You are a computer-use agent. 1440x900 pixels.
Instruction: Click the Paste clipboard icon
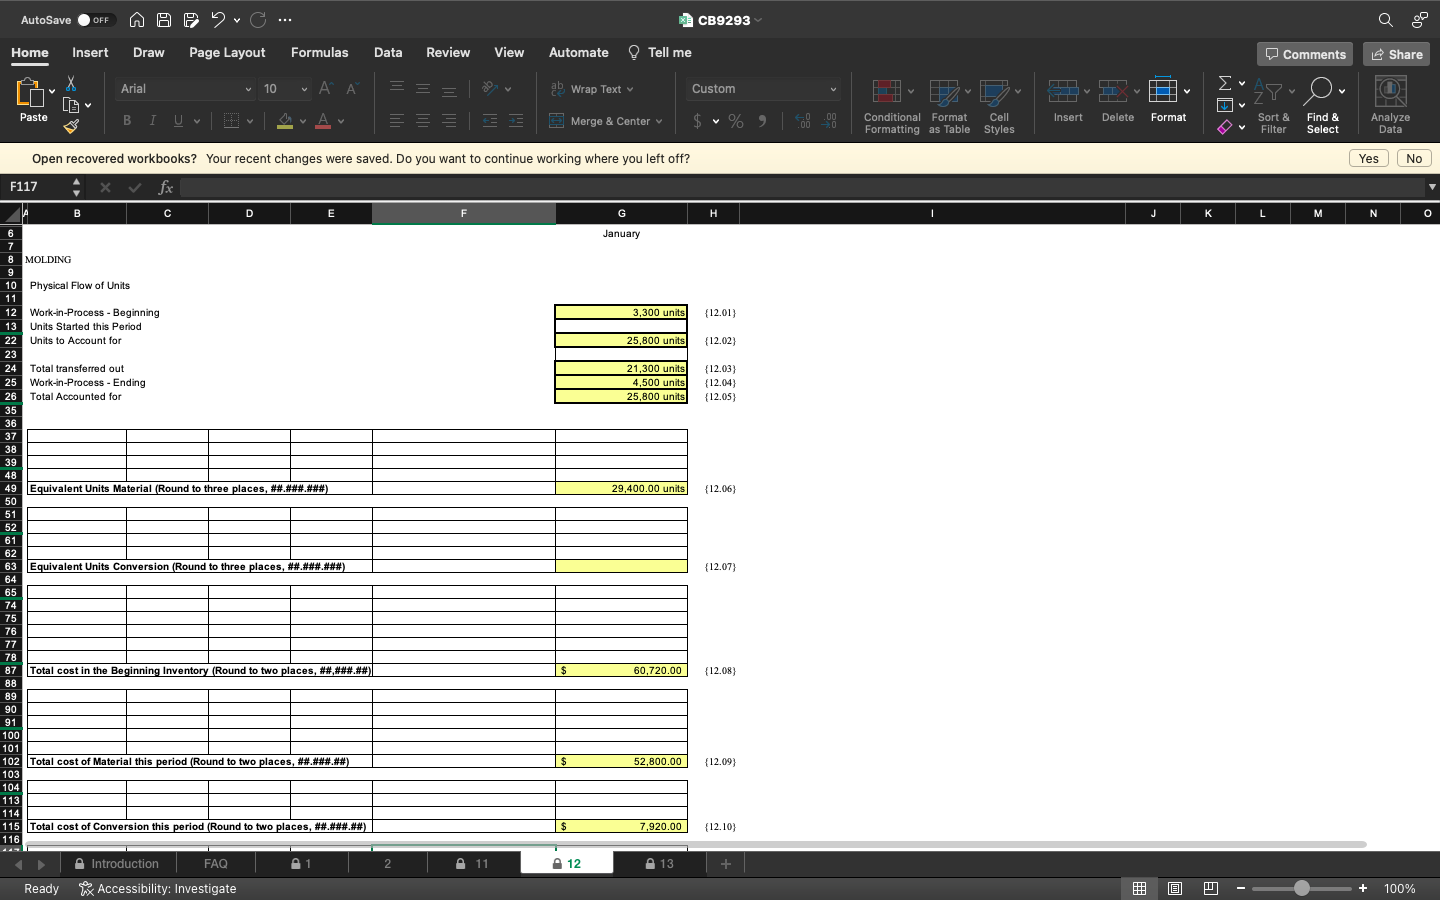(31, 93)
